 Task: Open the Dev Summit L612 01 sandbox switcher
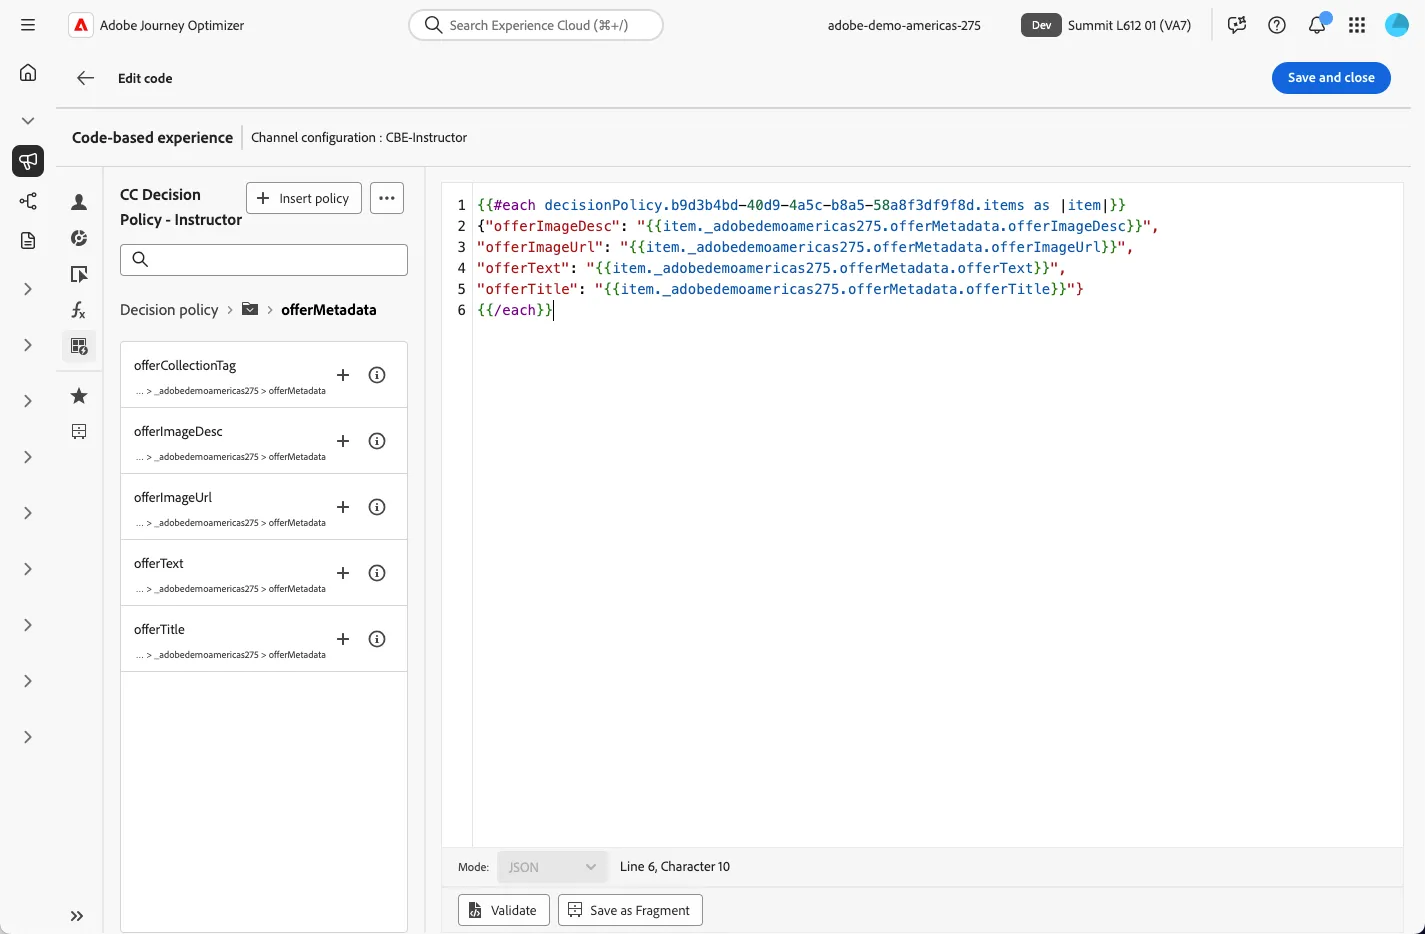(1107, 25)
